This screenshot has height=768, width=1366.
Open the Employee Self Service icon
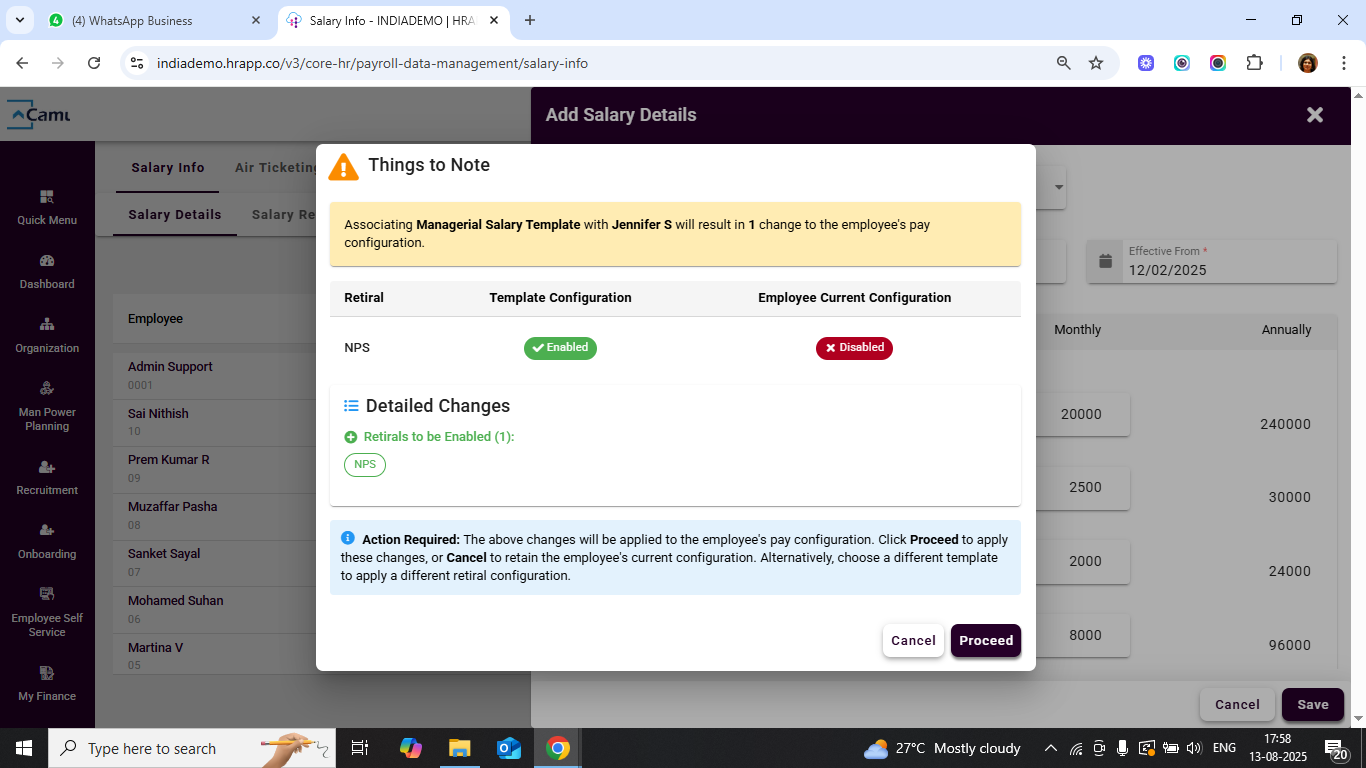pyautogui.click(x=47, y=595)
